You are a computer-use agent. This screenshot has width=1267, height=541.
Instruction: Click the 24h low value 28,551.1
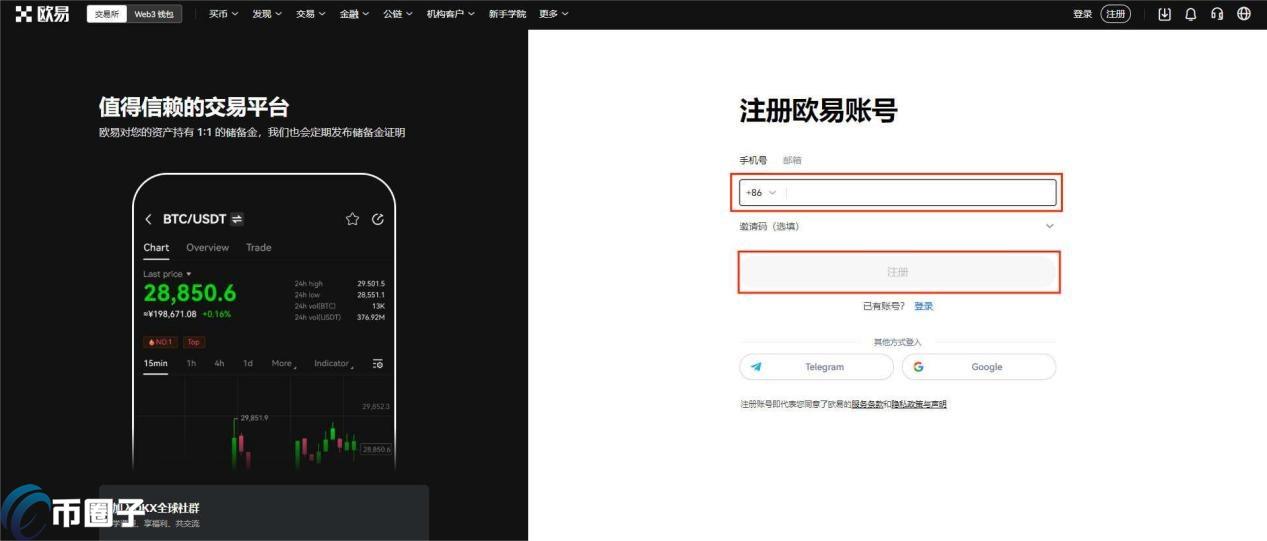point(371,295)
